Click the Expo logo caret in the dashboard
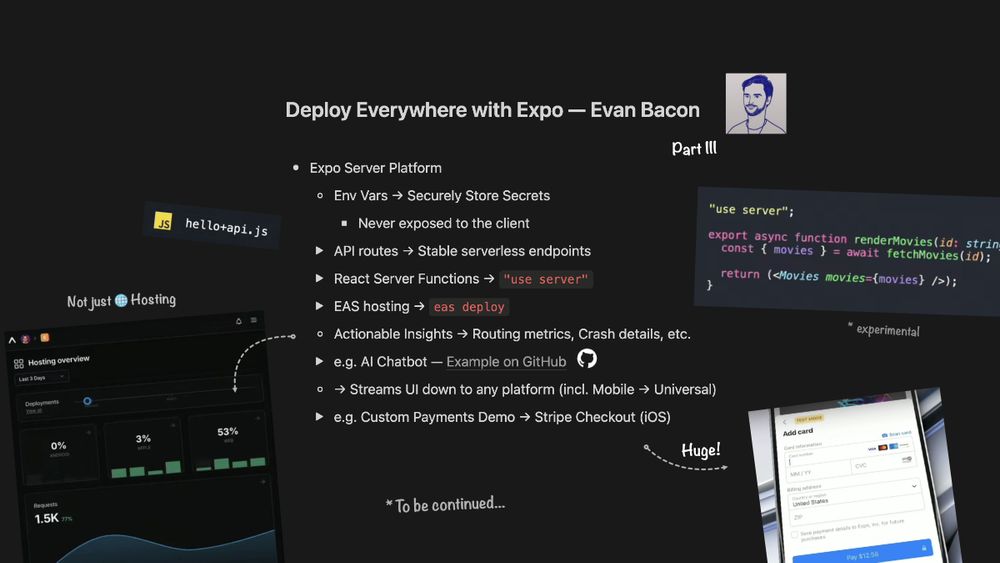The image size is (1000, 563). 12,340
